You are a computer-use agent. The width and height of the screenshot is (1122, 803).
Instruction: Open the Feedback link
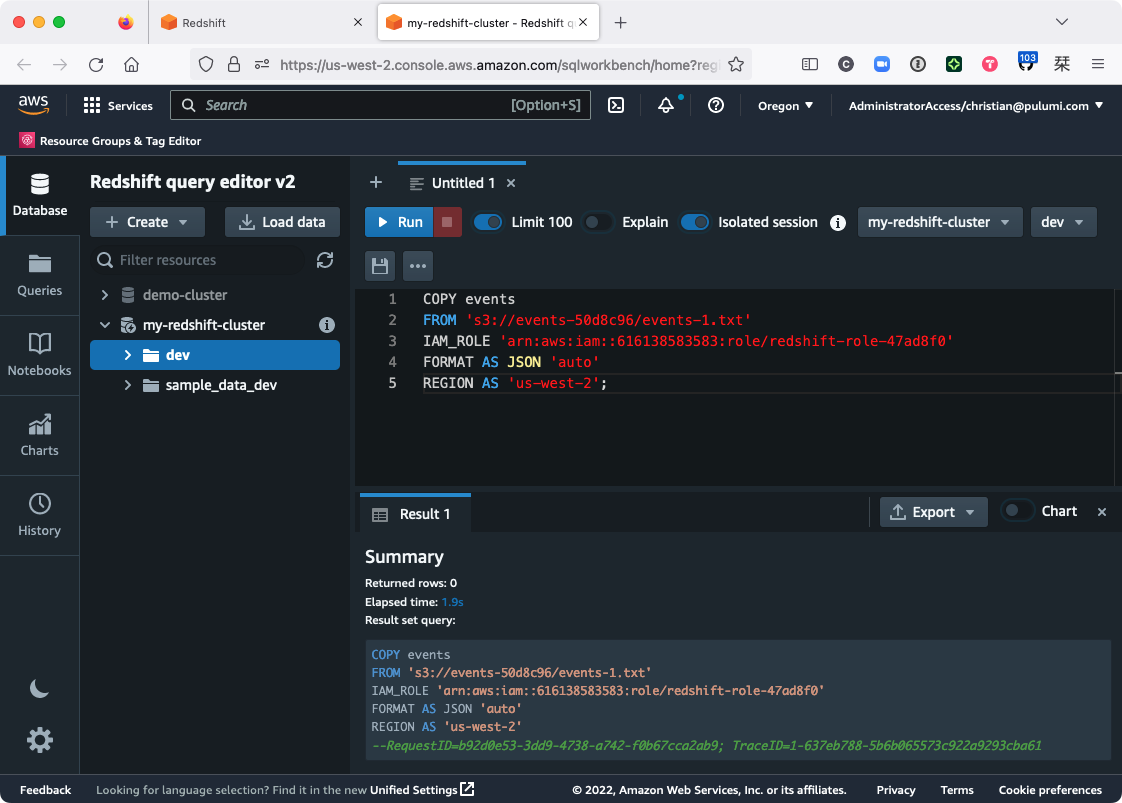pyautogui.click(x=45, y=789)
